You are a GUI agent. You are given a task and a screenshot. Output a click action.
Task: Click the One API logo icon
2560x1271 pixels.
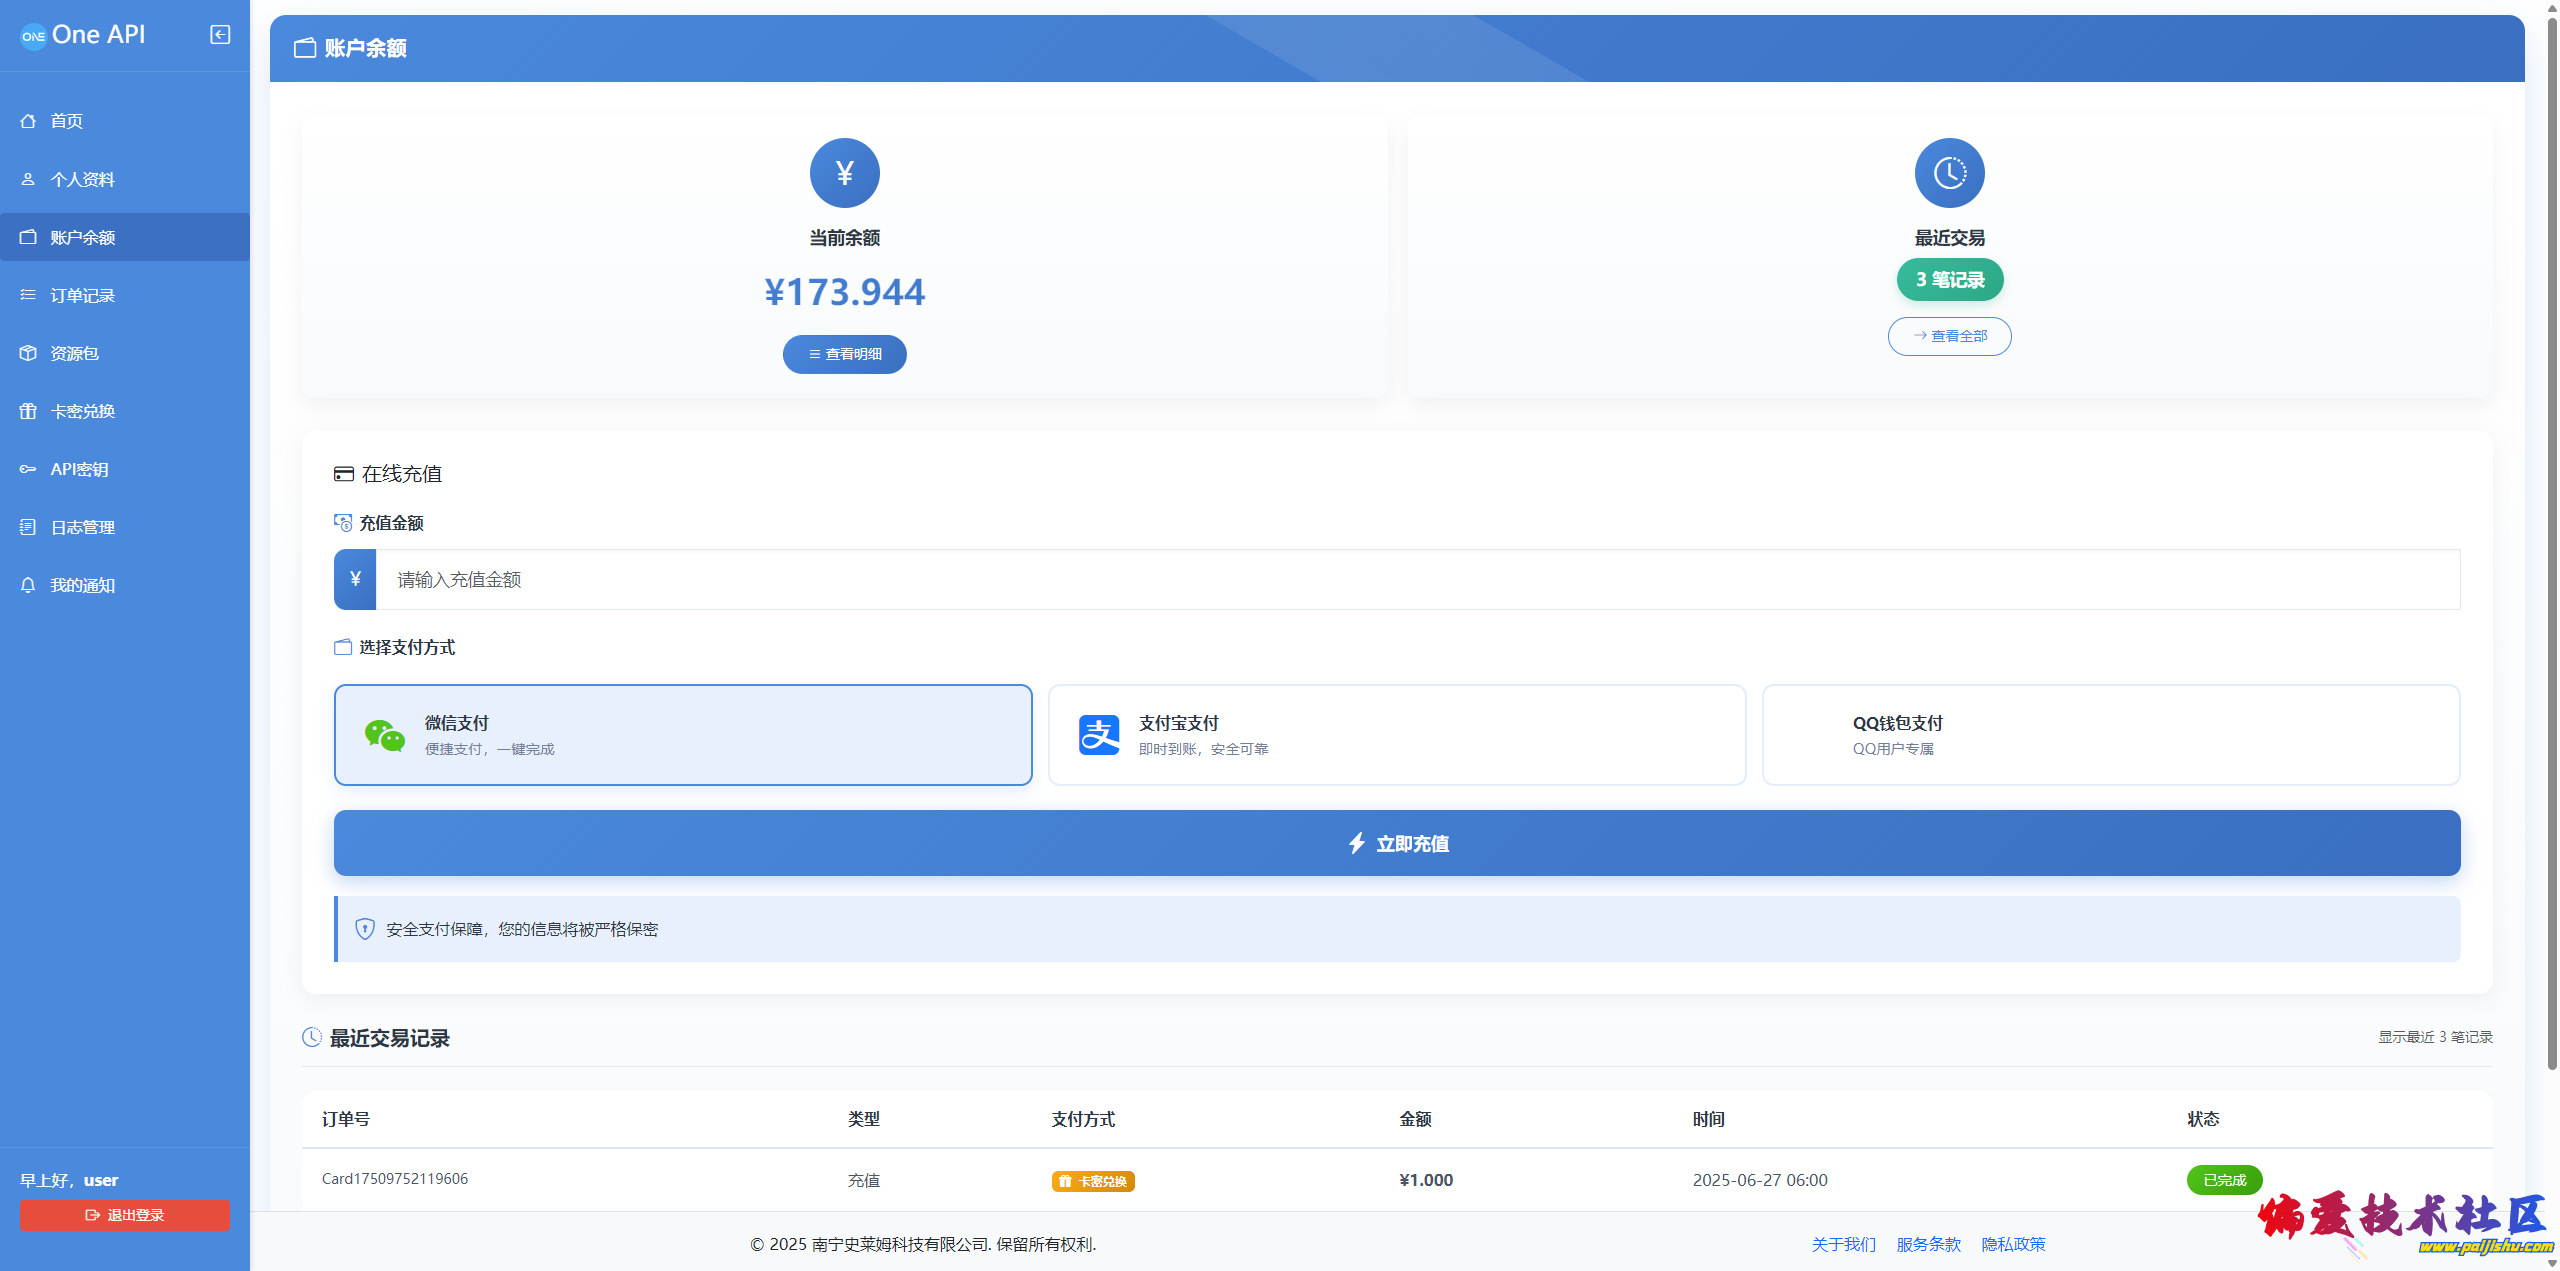point(34,36)
